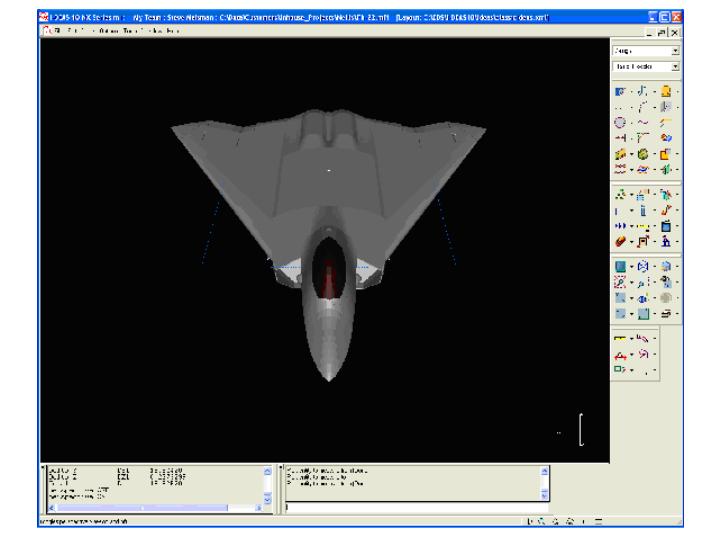Open the Design application dropdown at top right
Screen dimensions: 720x540
click(x=675, y=51)
